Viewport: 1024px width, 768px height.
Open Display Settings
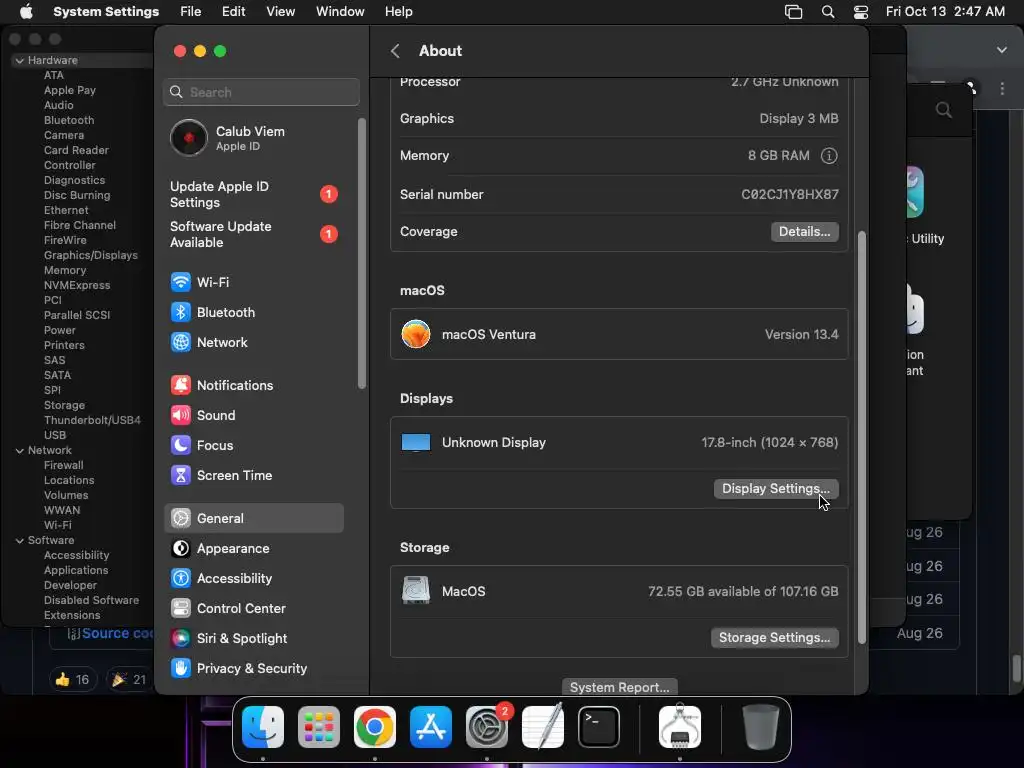click(x=776, y=488)
